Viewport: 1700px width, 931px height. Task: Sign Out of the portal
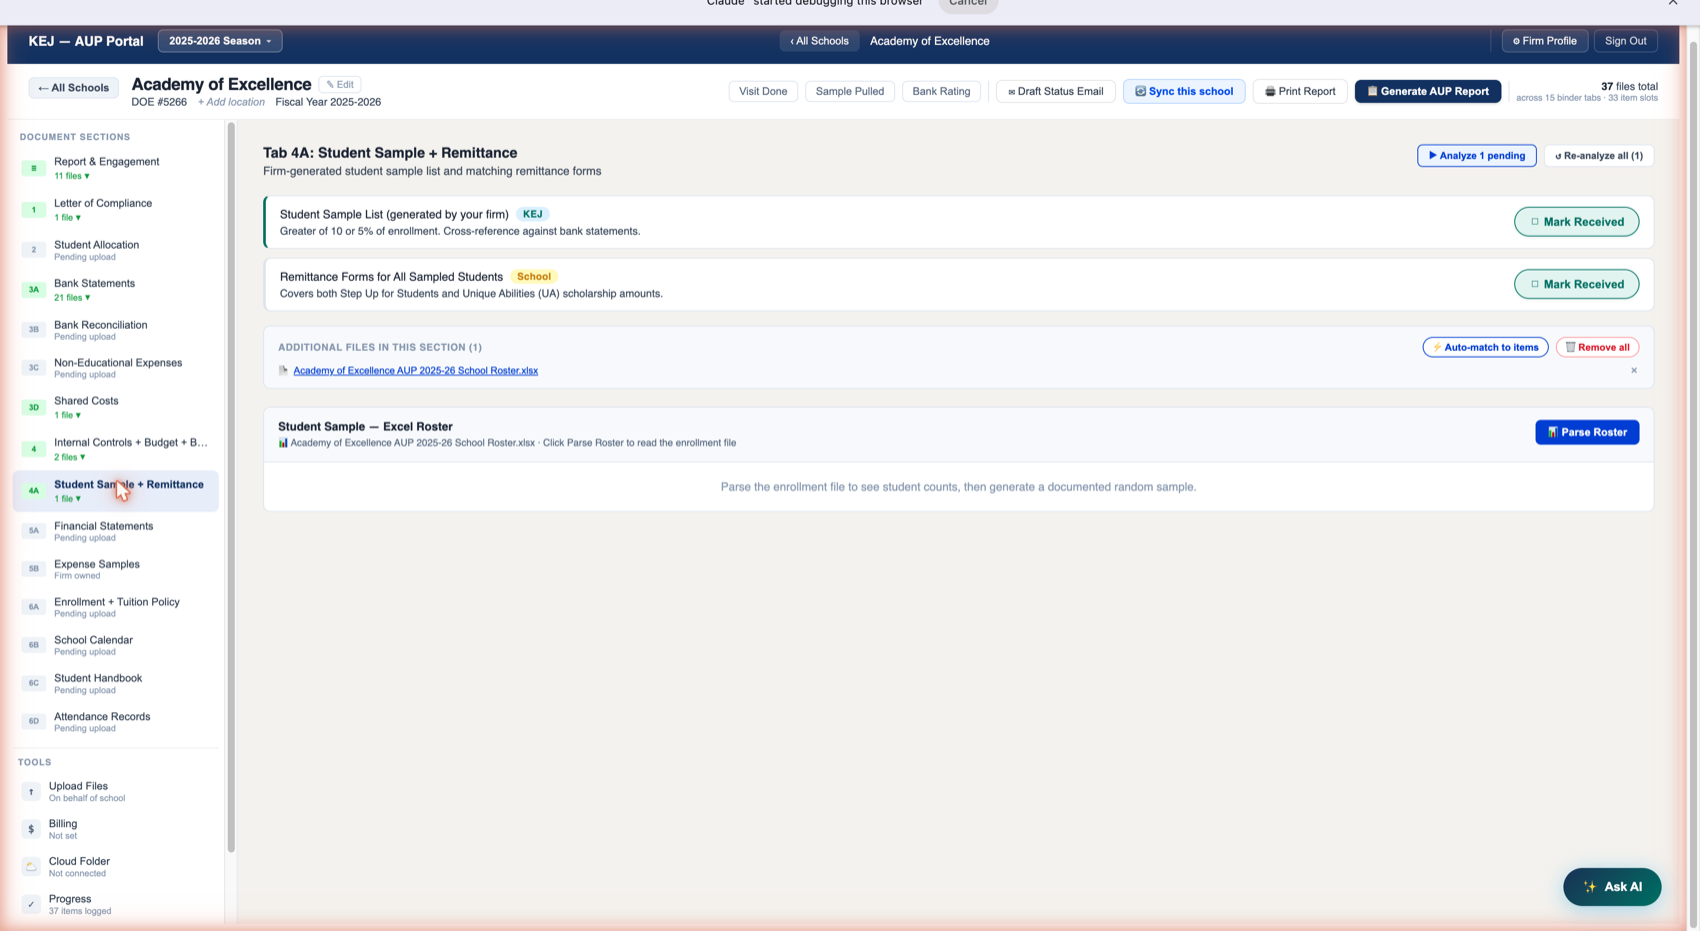tap(1625, 41)
